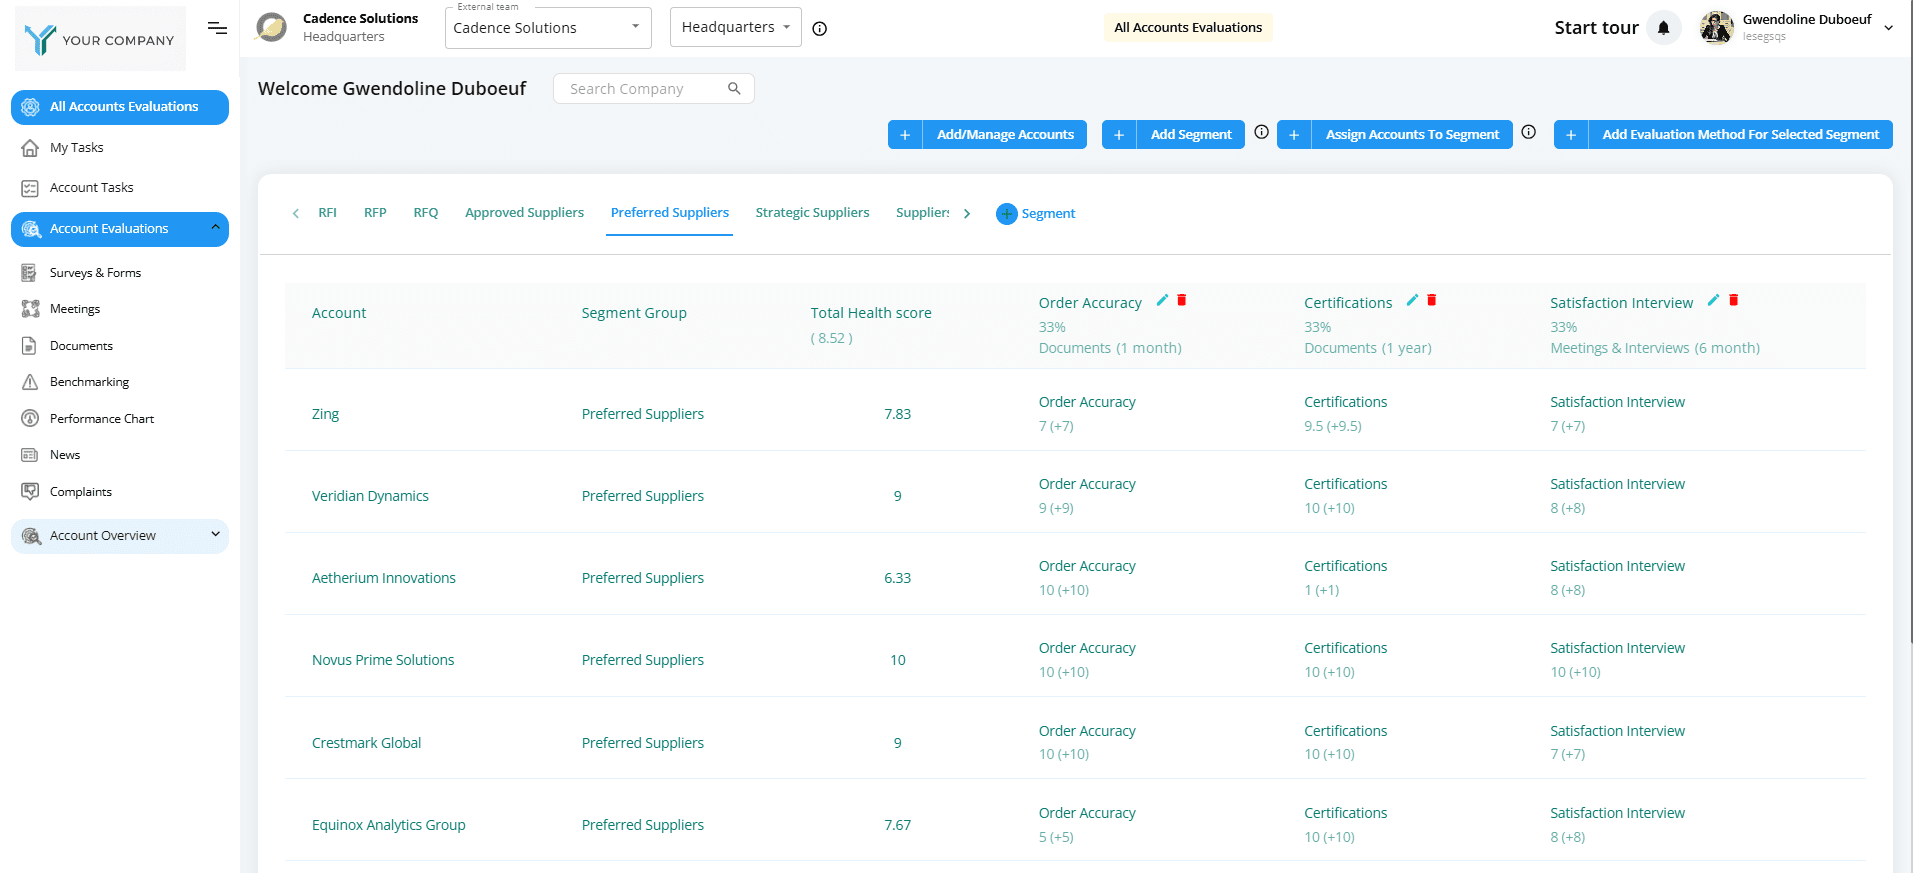Click pencil icon beside Satisfaction Interview
Image resolution: width=1913 pixels, height=873 pixels.
point(1713,300)
